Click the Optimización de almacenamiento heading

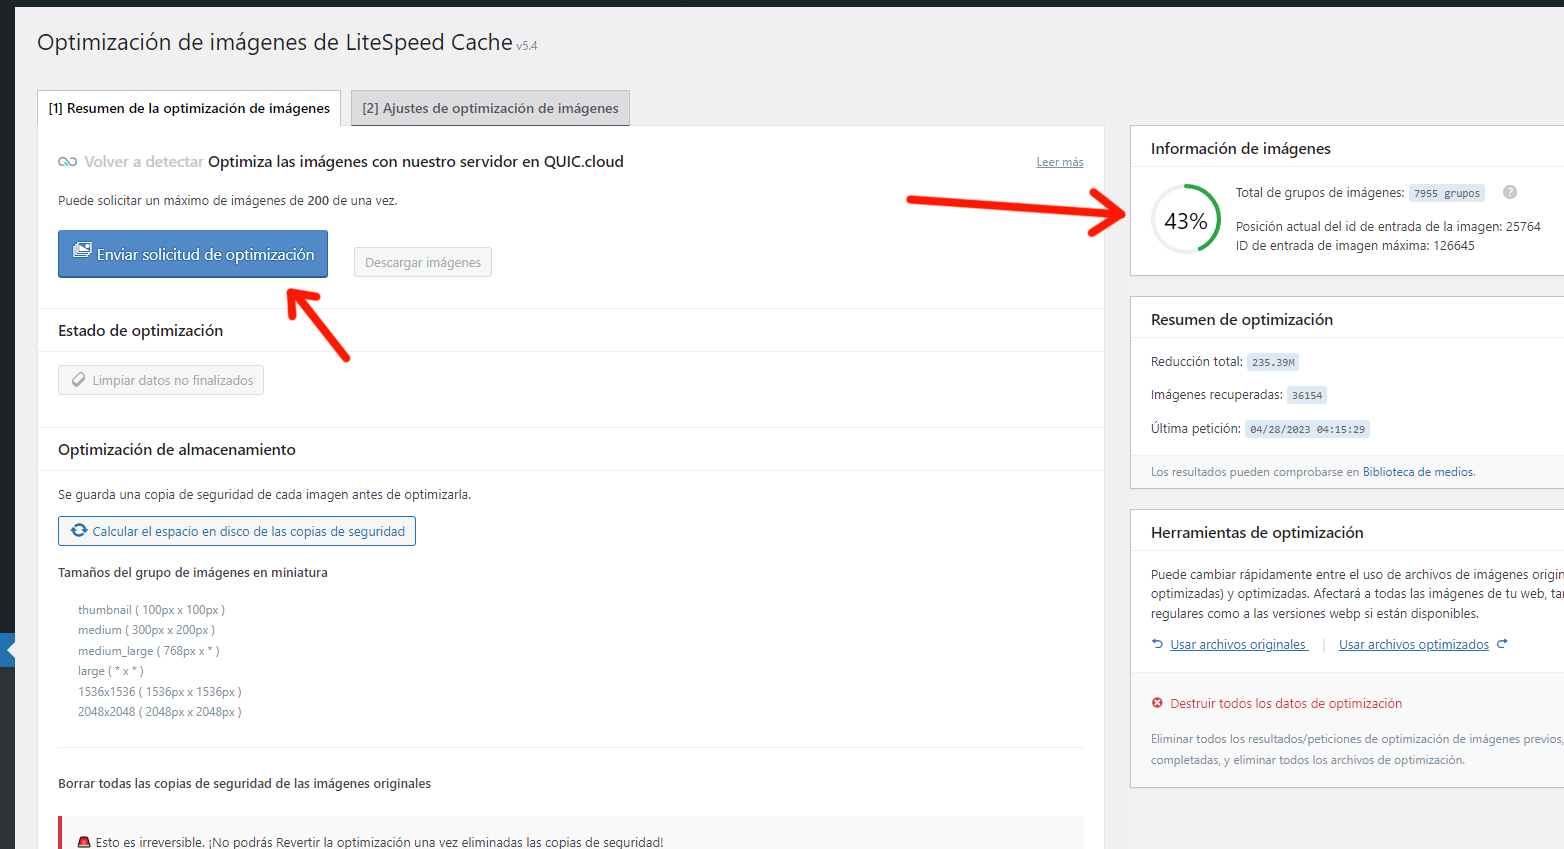click(177, 450)
